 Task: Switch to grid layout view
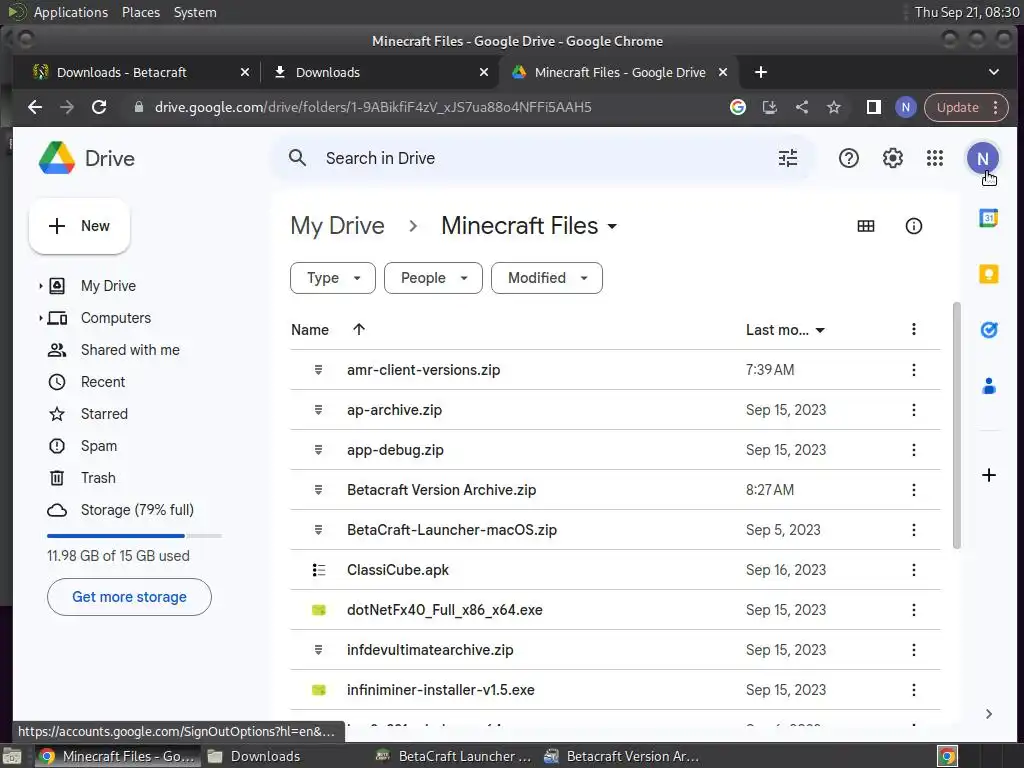[865, 226]
